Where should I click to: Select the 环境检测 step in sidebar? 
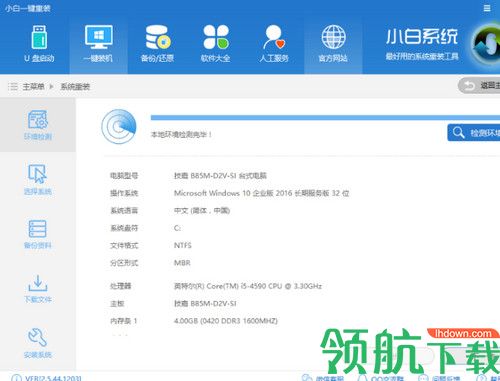[x=38, y=125]
